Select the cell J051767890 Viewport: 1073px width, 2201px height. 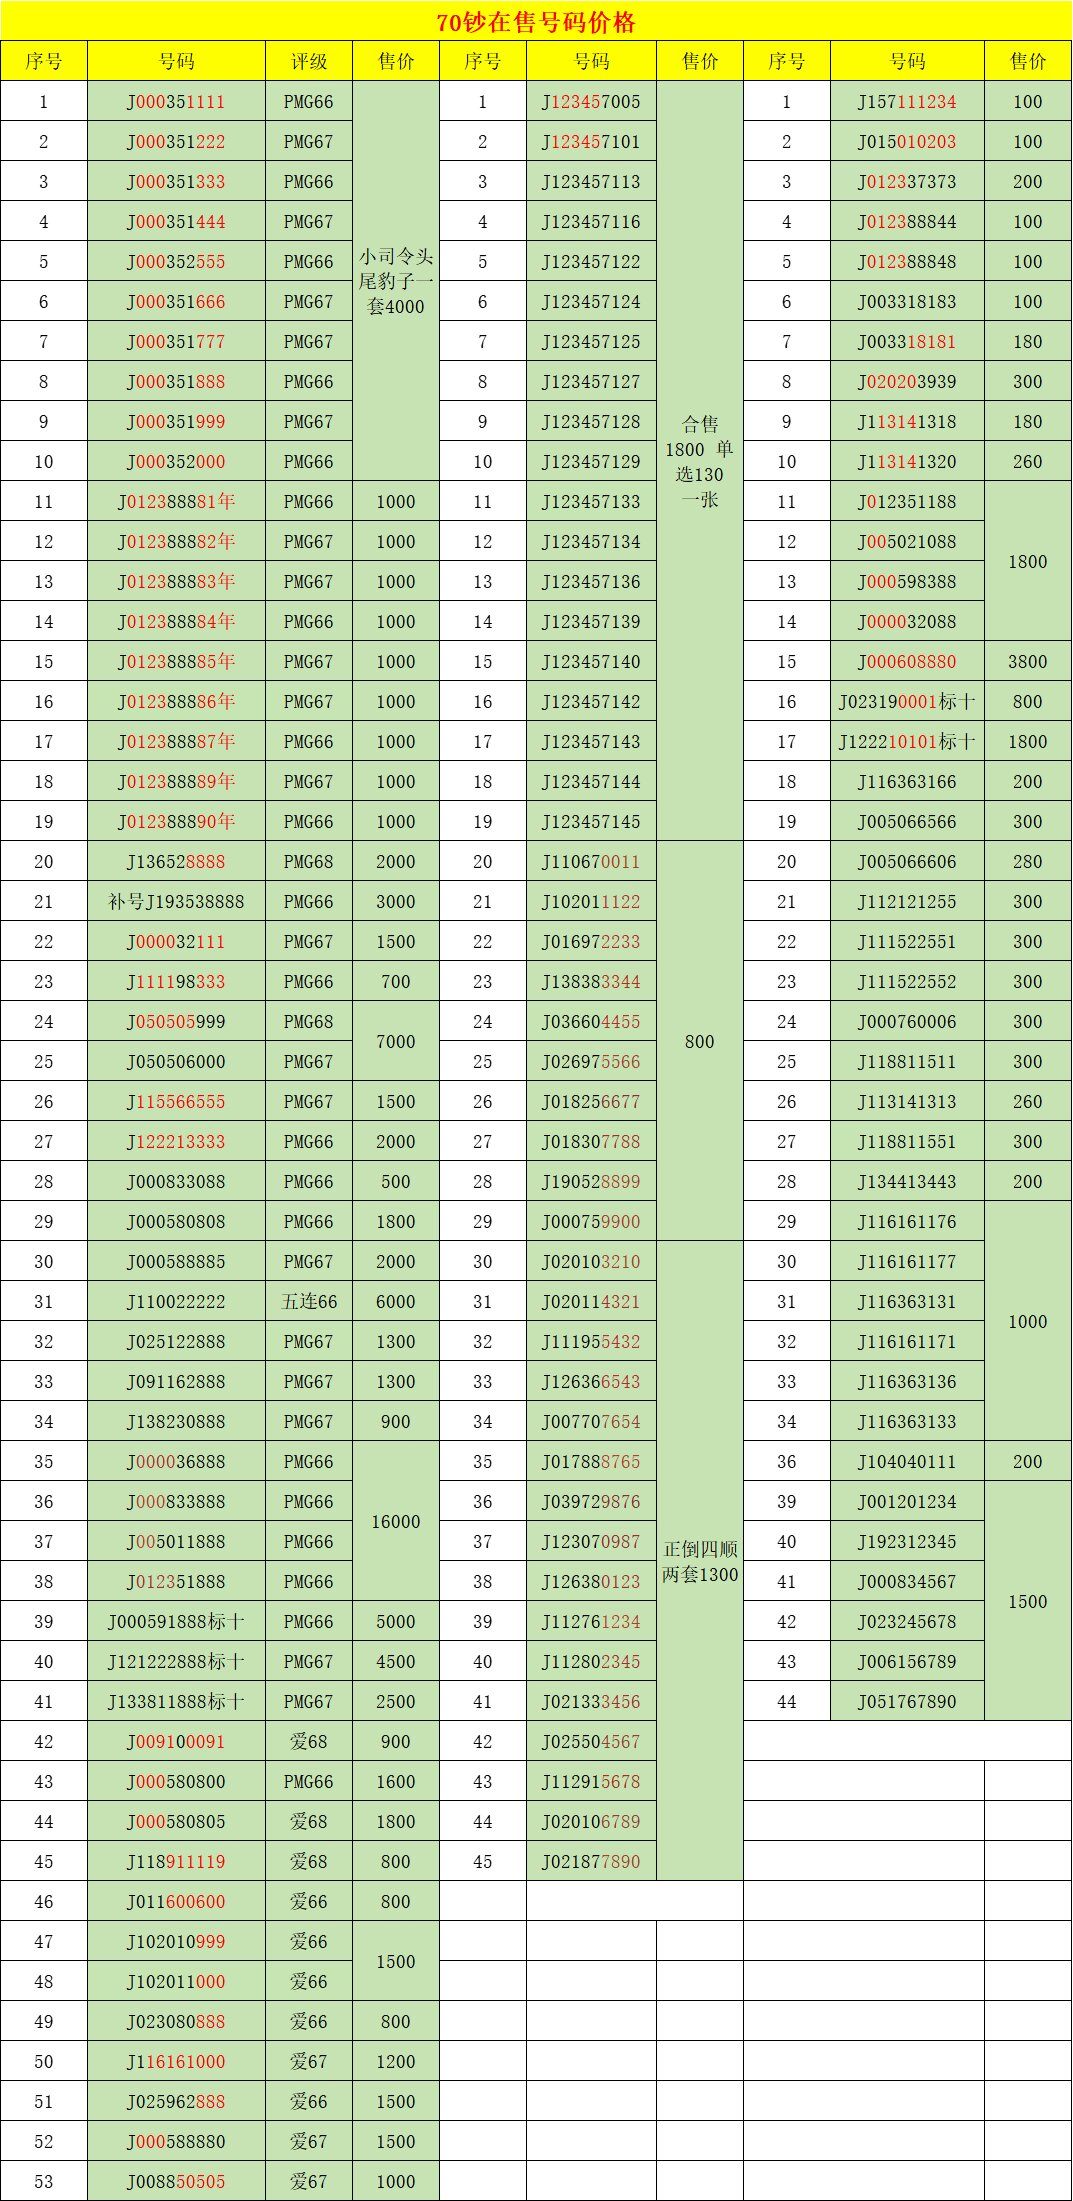[x=907, y=1702]
